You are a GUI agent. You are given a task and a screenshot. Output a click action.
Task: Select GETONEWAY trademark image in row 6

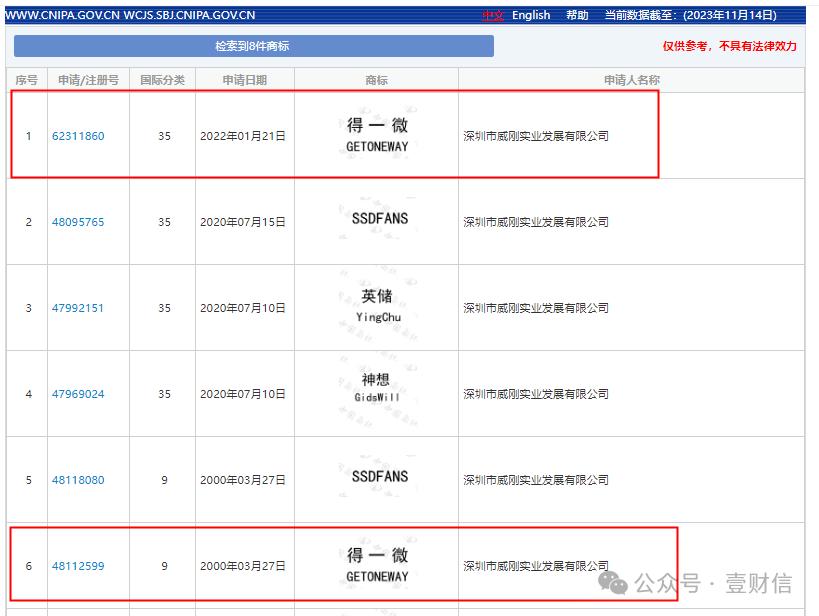(x=377, y=565)
